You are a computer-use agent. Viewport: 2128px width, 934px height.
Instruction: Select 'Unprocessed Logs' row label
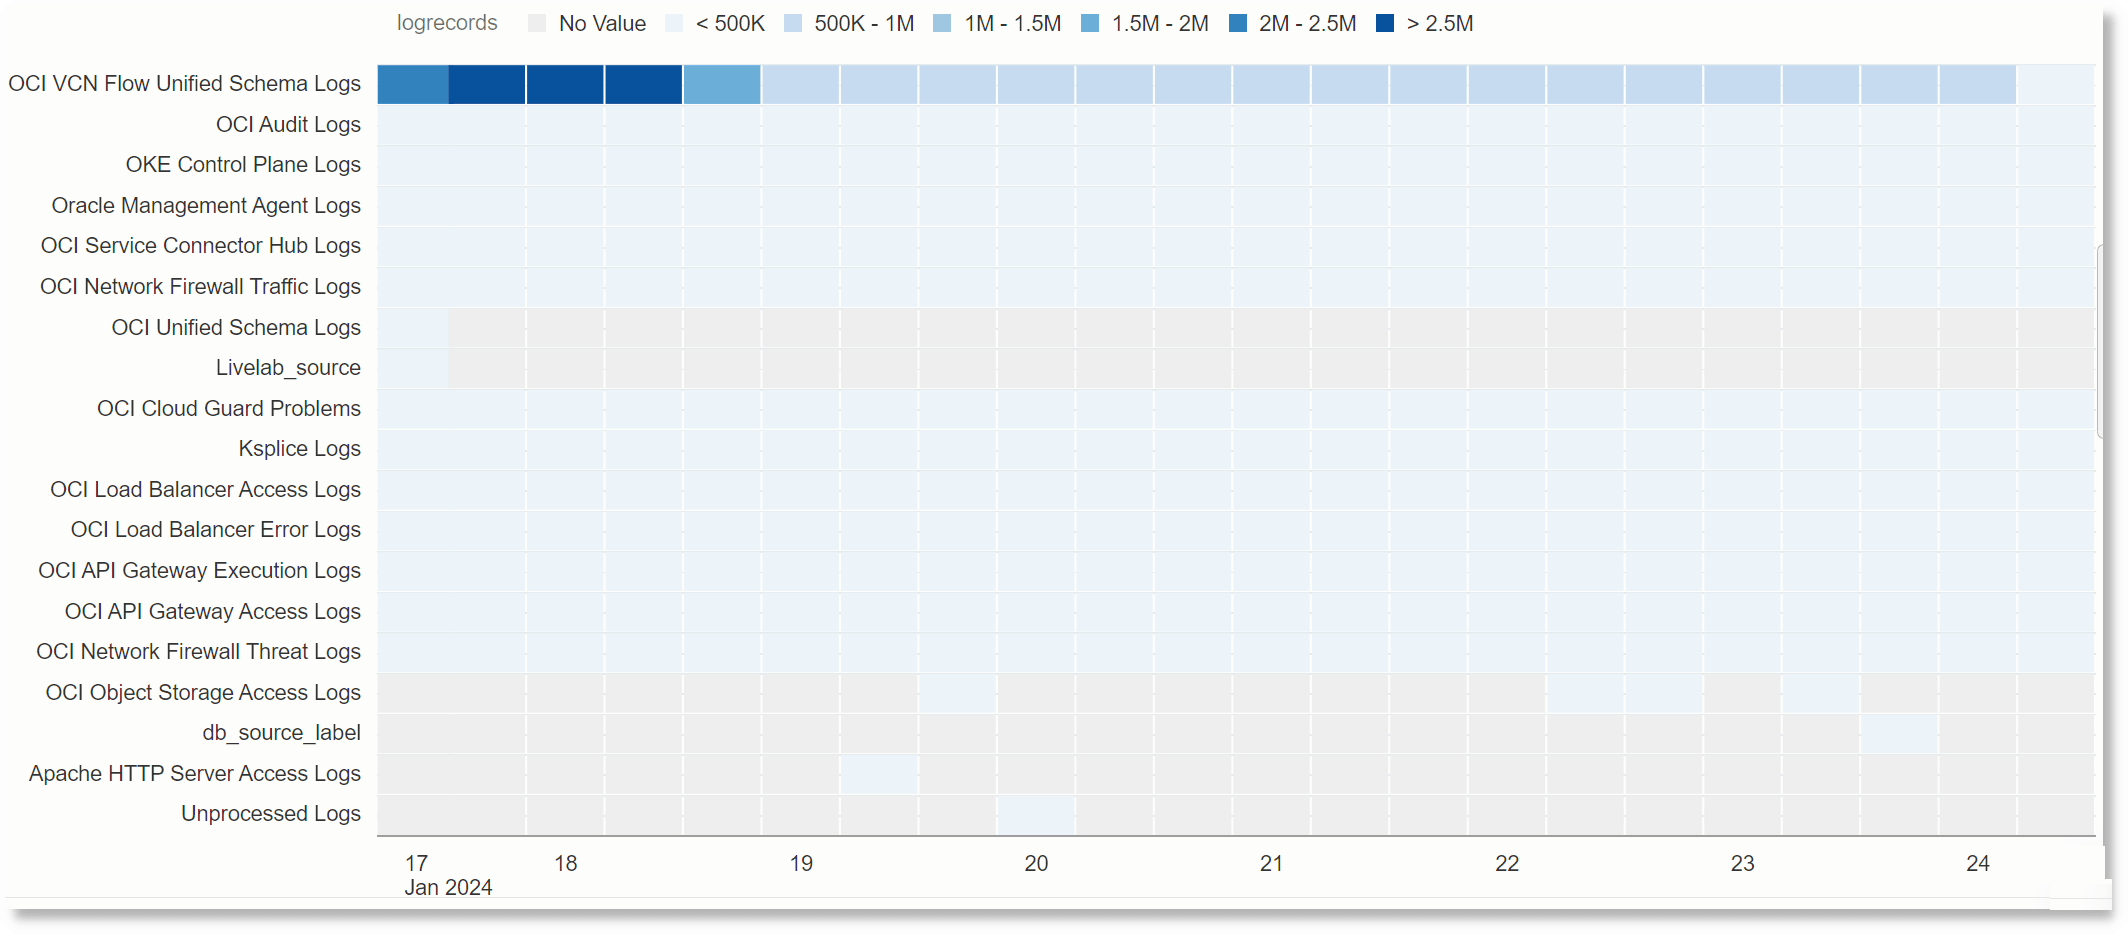click(x=271, y=813)
